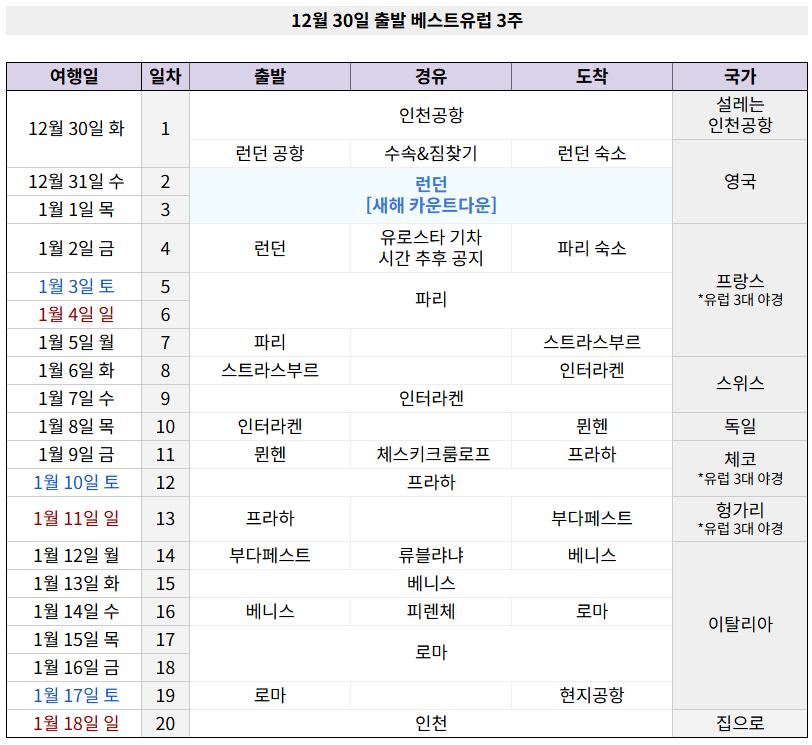Click the blue date '1월 3일 토'
The width and height of the screenshot is (812, 745).
point(74,287)
